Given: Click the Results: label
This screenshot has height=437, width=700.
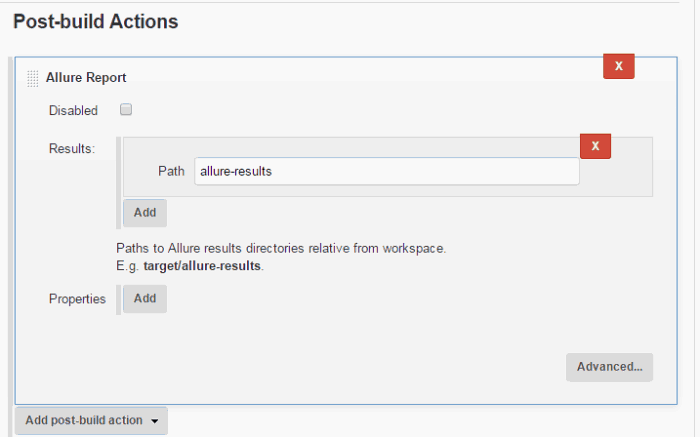Looking at the screenshot, I should [72, 148].
